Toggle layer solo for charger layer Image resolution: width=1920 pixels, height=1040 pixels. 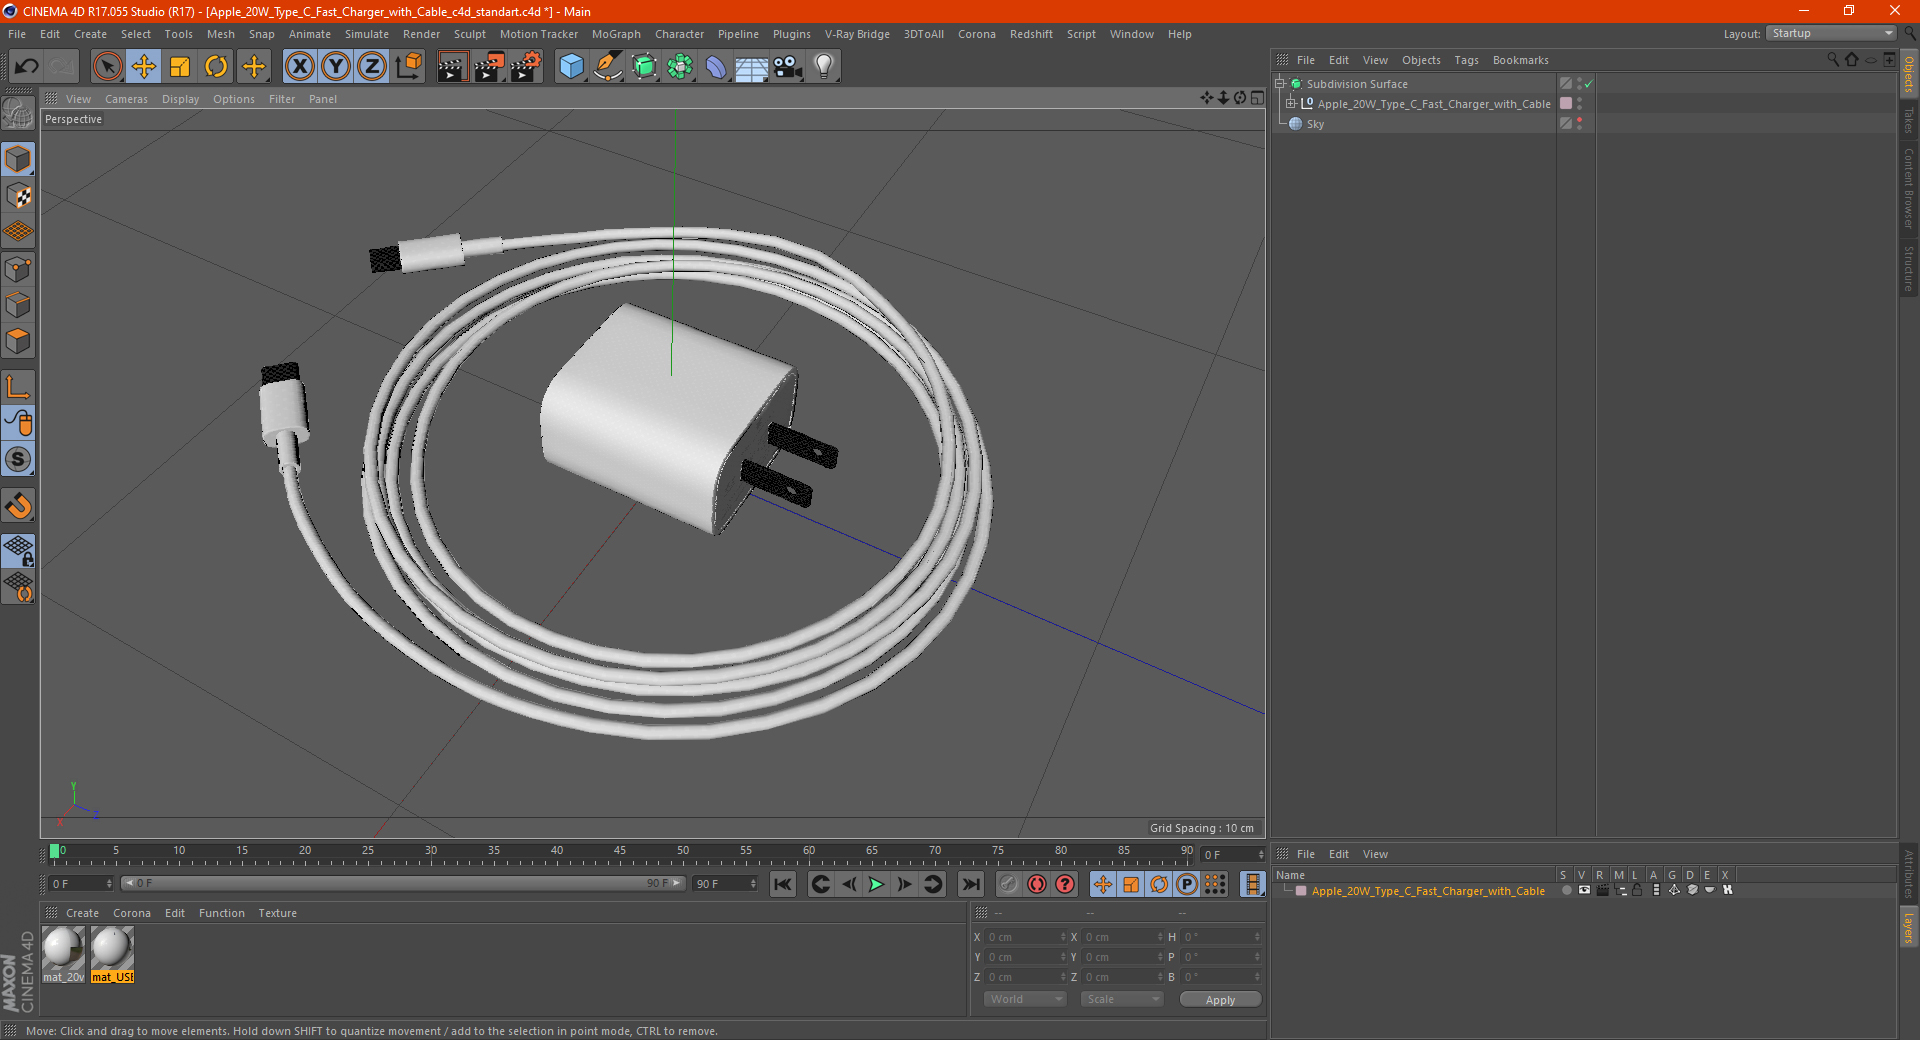point(1566,890)
